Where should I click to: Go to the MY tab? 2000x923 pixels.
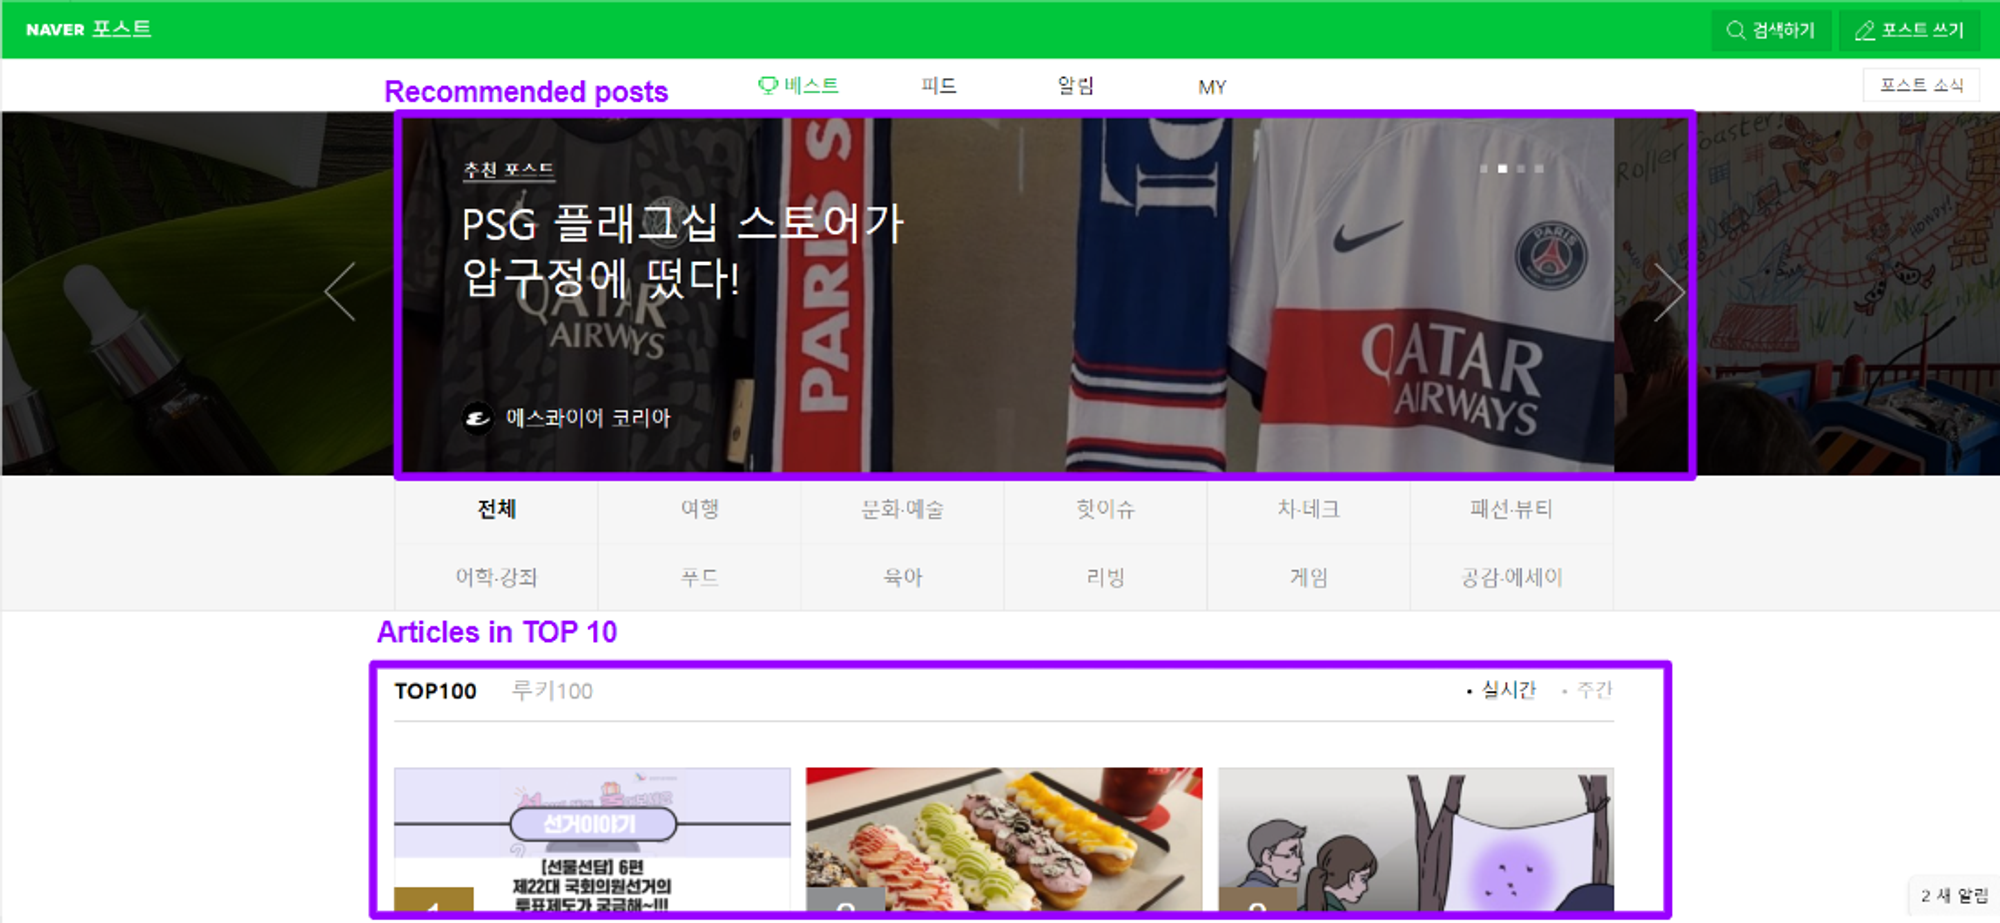pyautogui.click(x=1212, y=87)
